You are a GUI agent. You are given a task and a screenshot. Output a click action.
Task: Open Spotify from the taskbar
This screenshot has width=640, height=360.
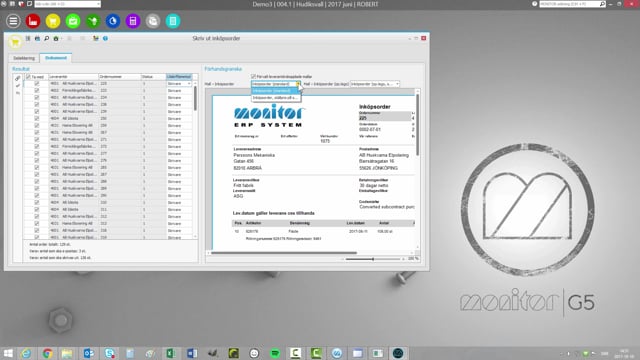(x=275, y=353)
